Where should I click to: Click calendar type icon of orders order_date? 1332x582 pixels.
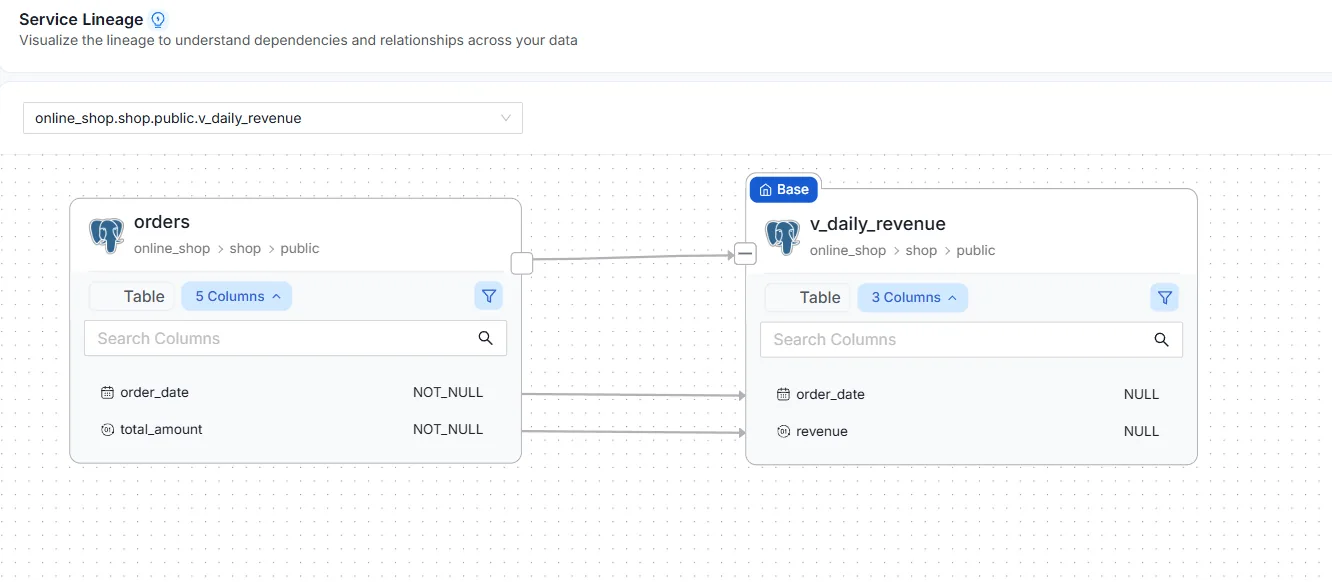tap(108, 393)
